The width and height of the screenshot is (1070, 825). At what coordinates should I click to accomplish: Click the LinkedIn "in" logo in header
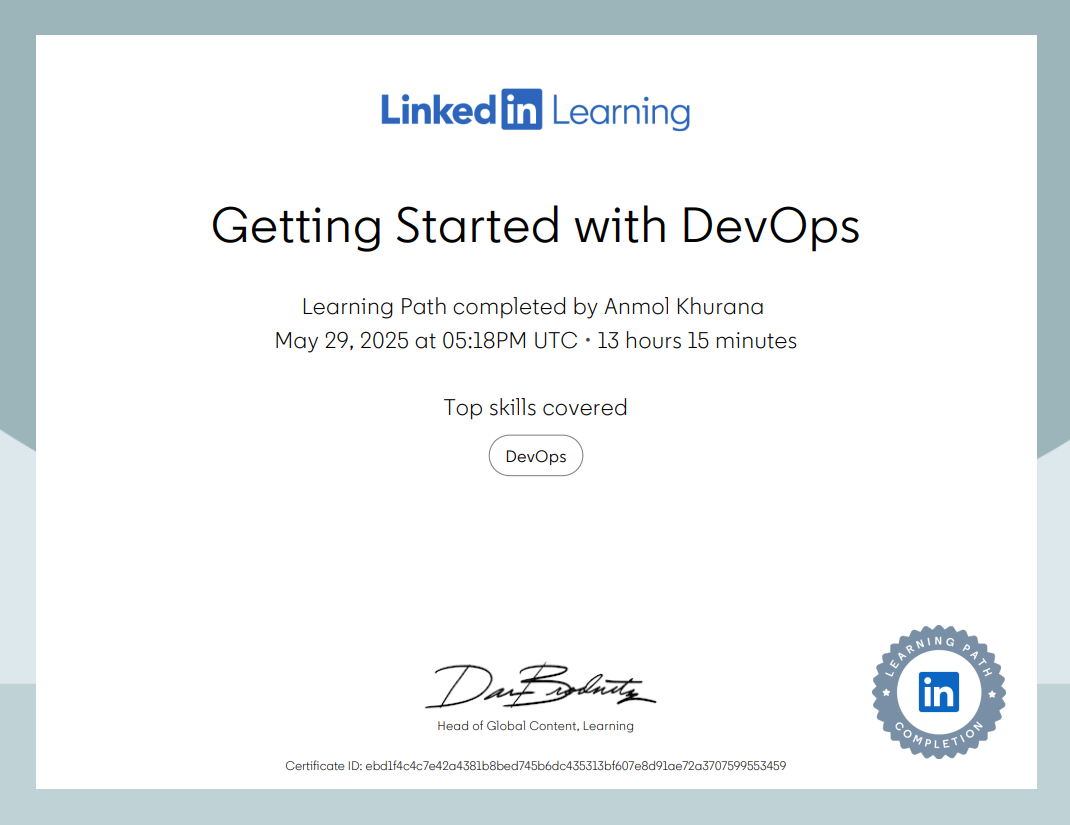pos(521,110)
